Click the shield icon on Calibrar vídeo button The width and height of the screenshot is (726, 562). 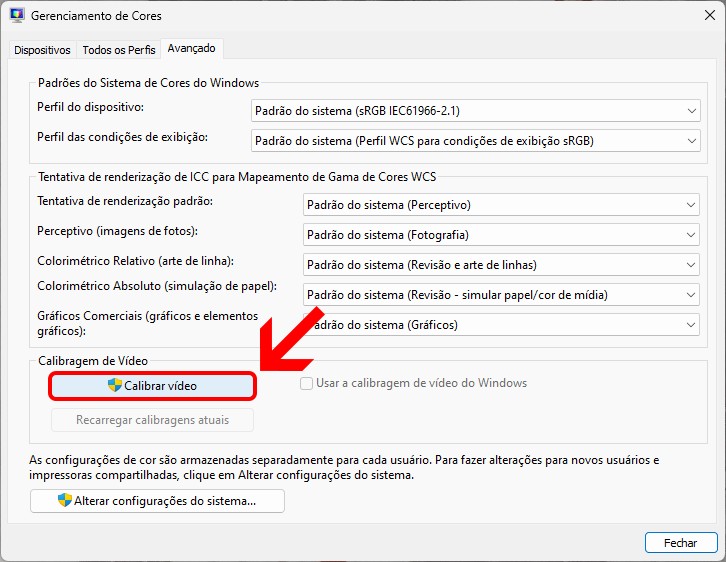(114, 385)
